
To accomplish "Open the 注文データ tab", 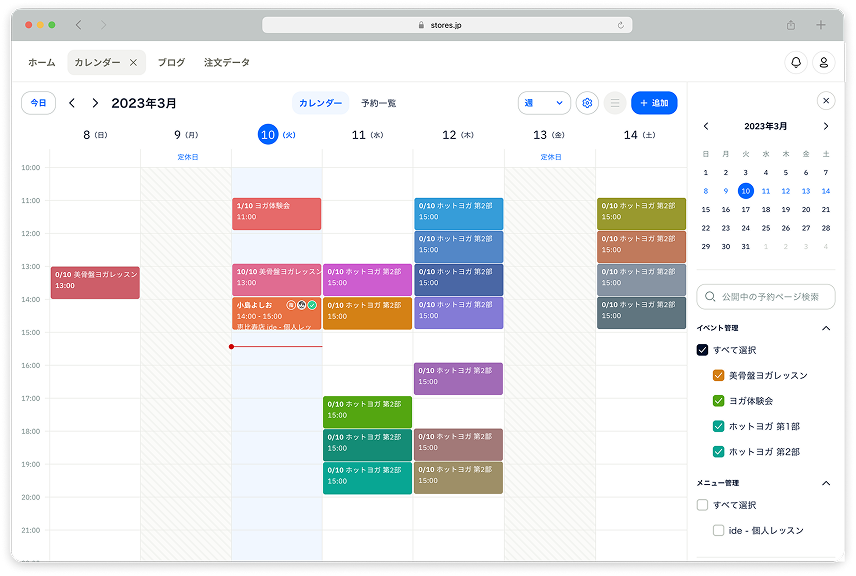I will click(227, 62).
